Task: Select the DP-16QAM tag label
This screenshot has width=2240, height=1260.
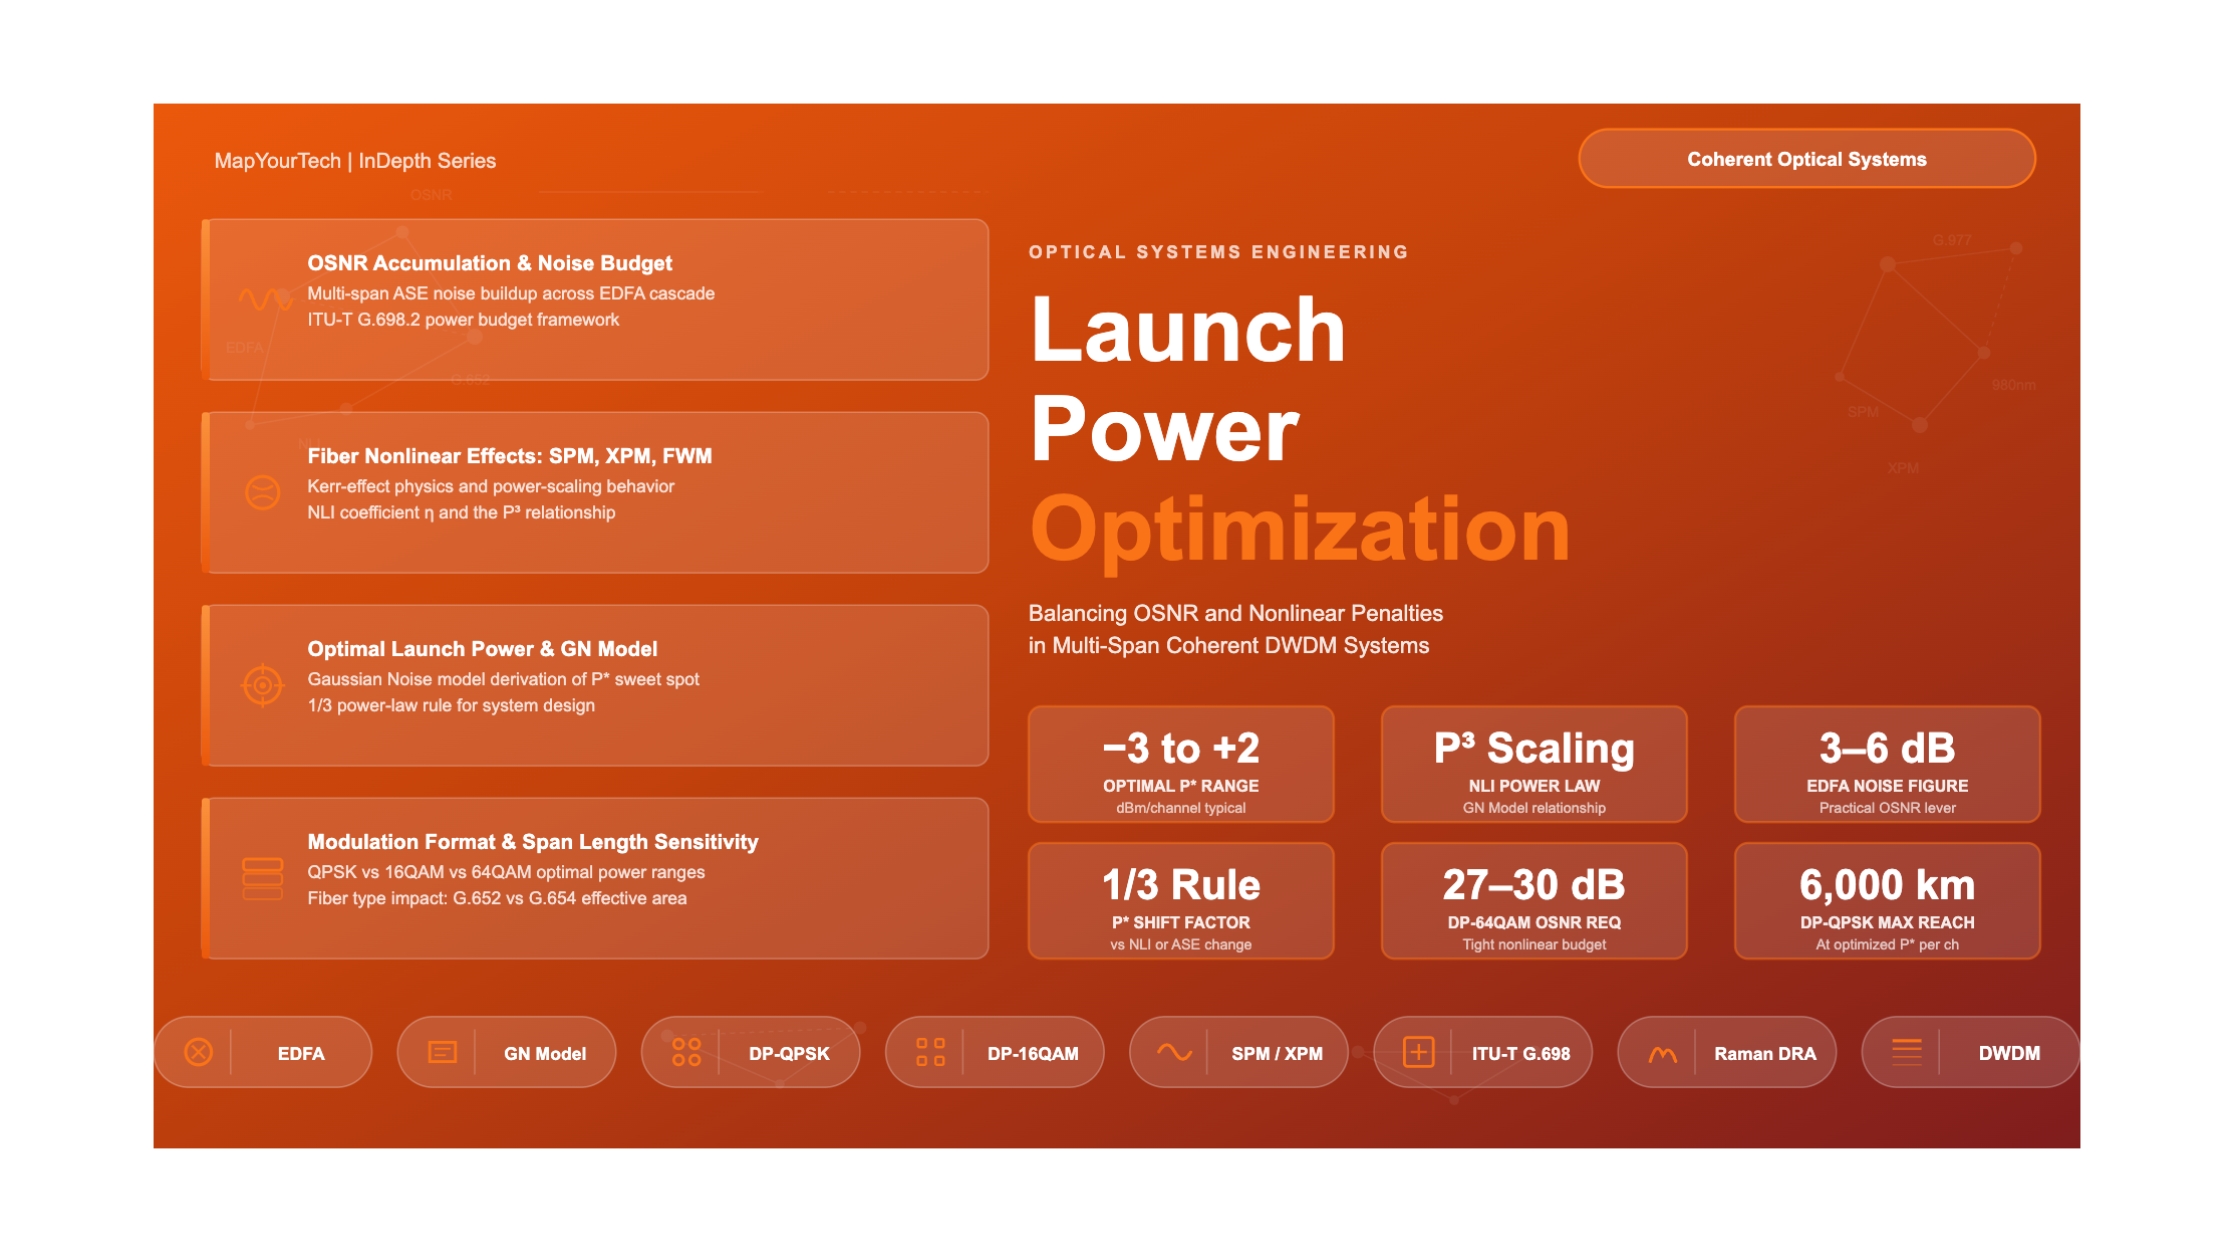Action: tap(1033, 1054)
